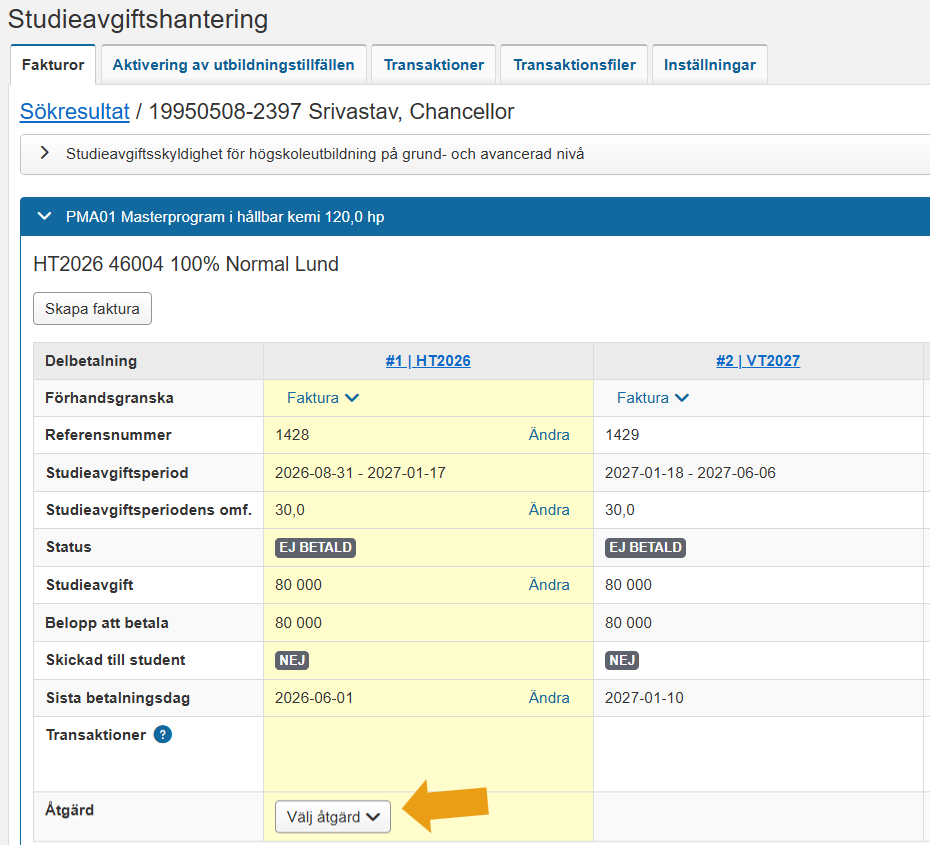Click due date 2027-01-10

(x=644, y=698)
